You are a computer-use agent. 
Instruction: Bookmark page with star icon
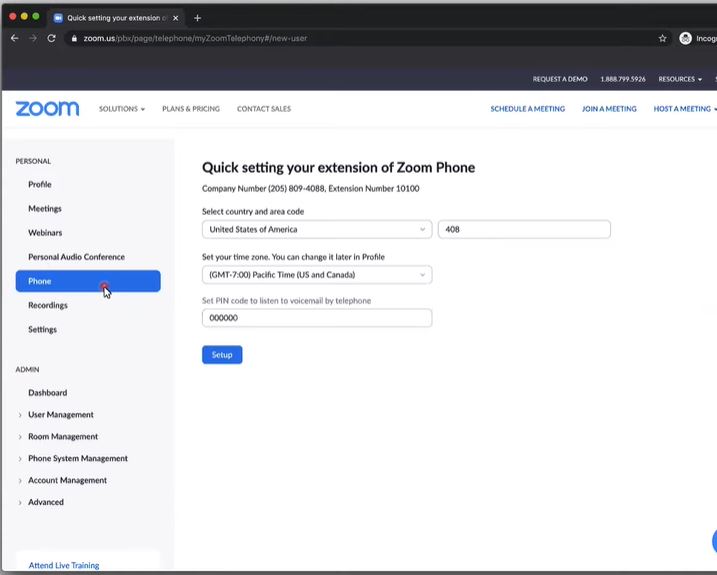coord(662,38)
